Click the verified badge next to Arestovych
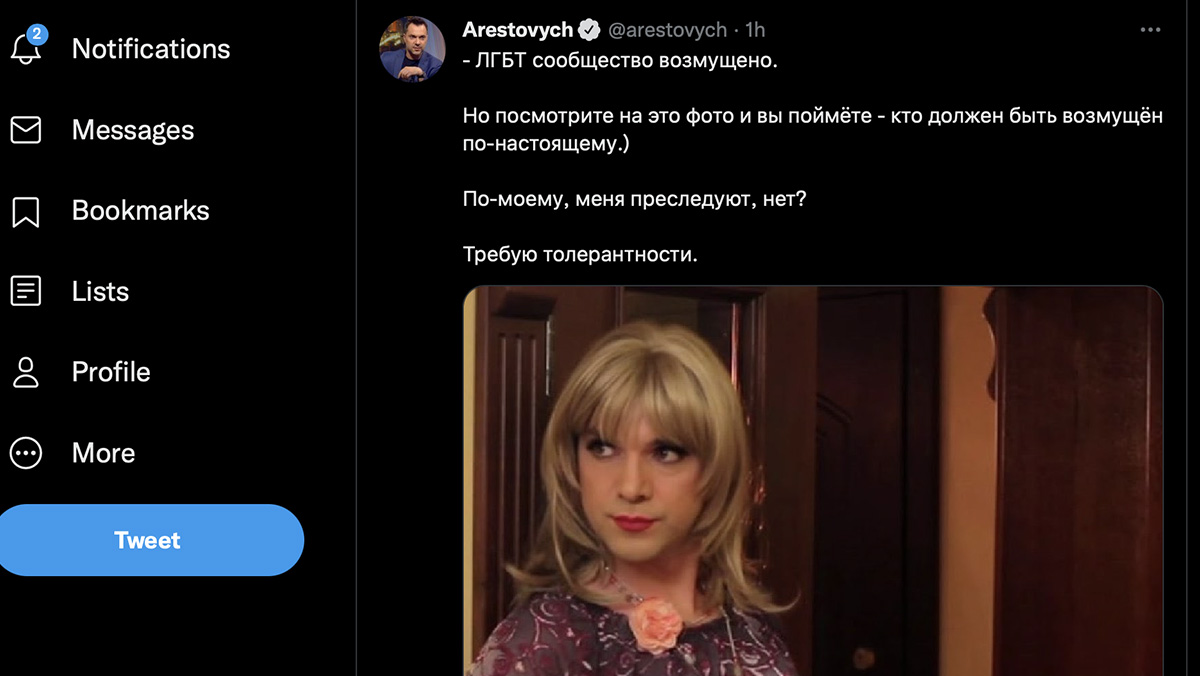Screen dimensions: 1200x676 (x=590, y=30)
